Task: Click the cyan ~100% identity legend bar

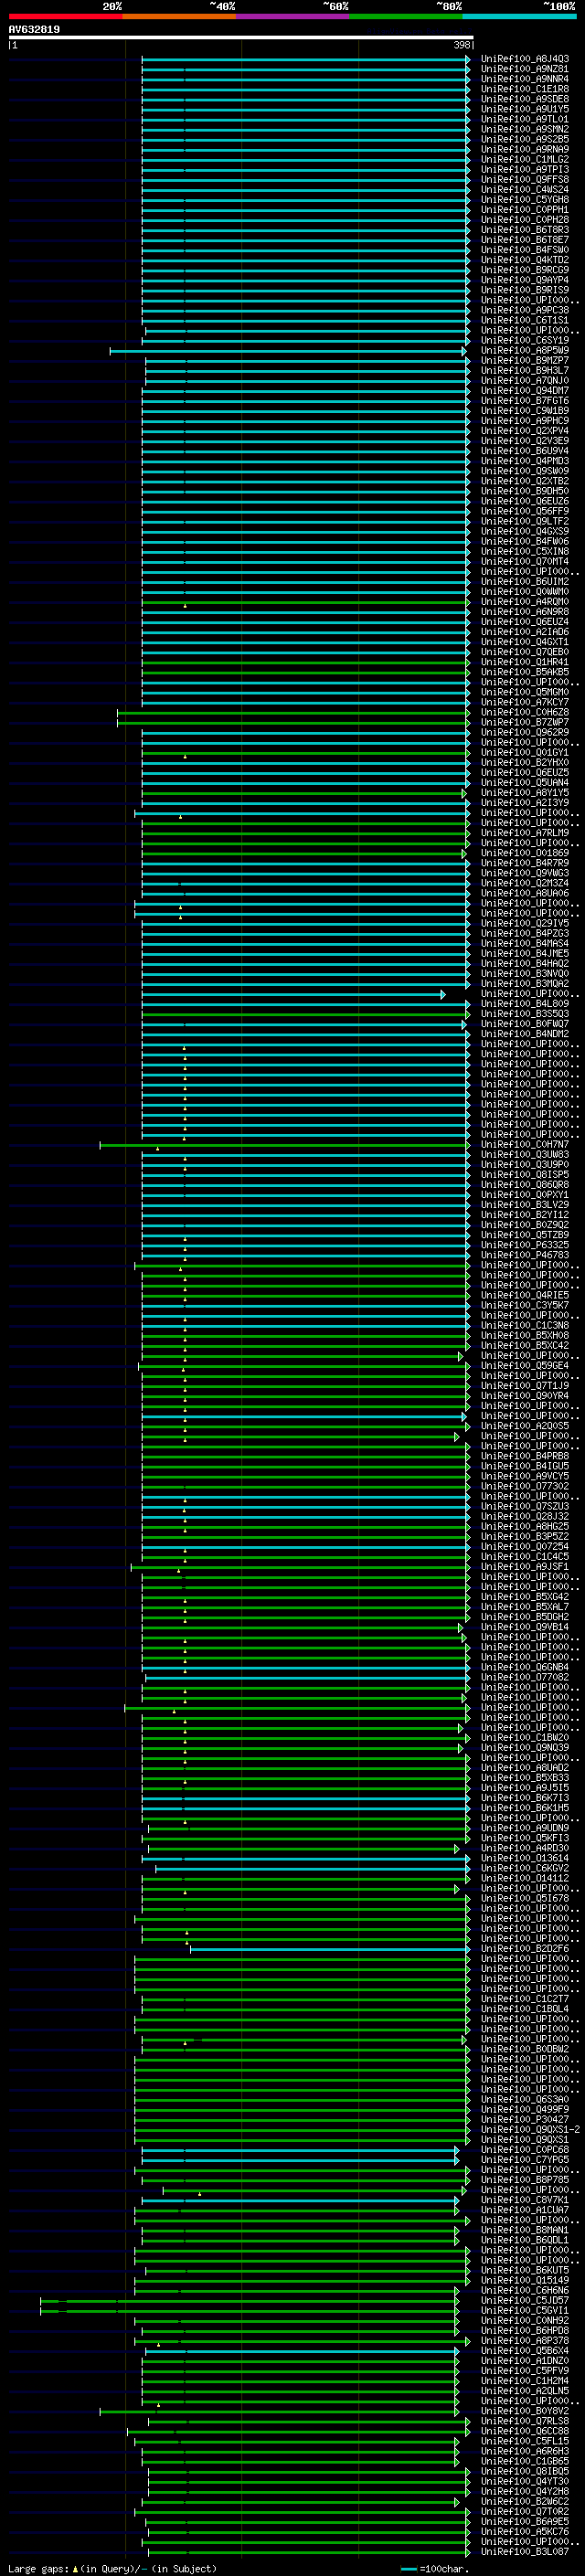Action: pos(519,16)
